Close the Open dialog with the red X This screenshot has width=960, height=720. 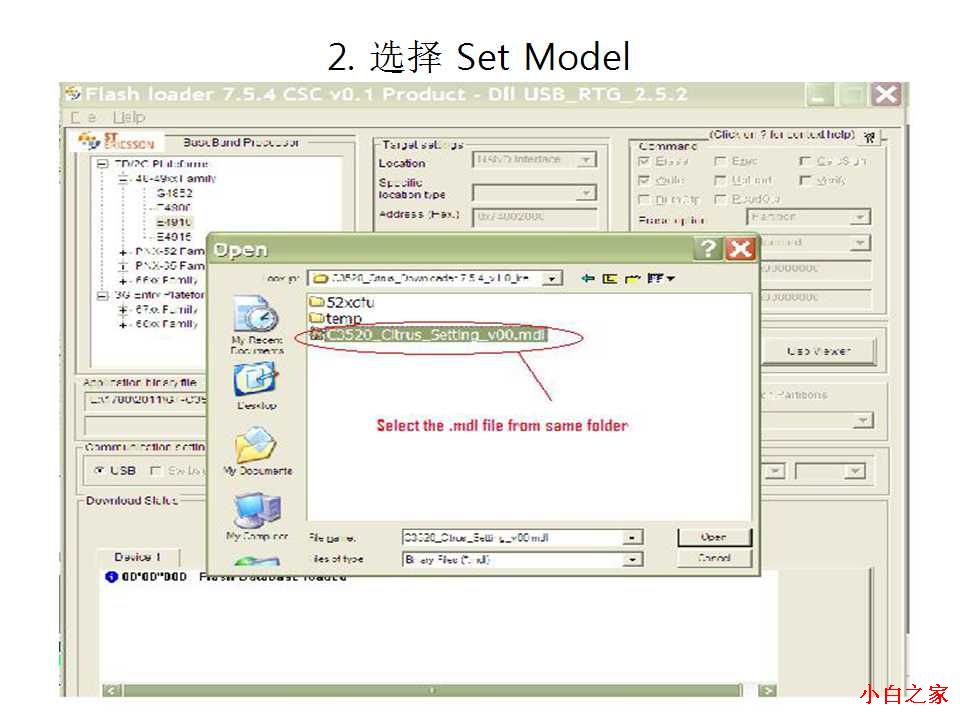point(741,249)
